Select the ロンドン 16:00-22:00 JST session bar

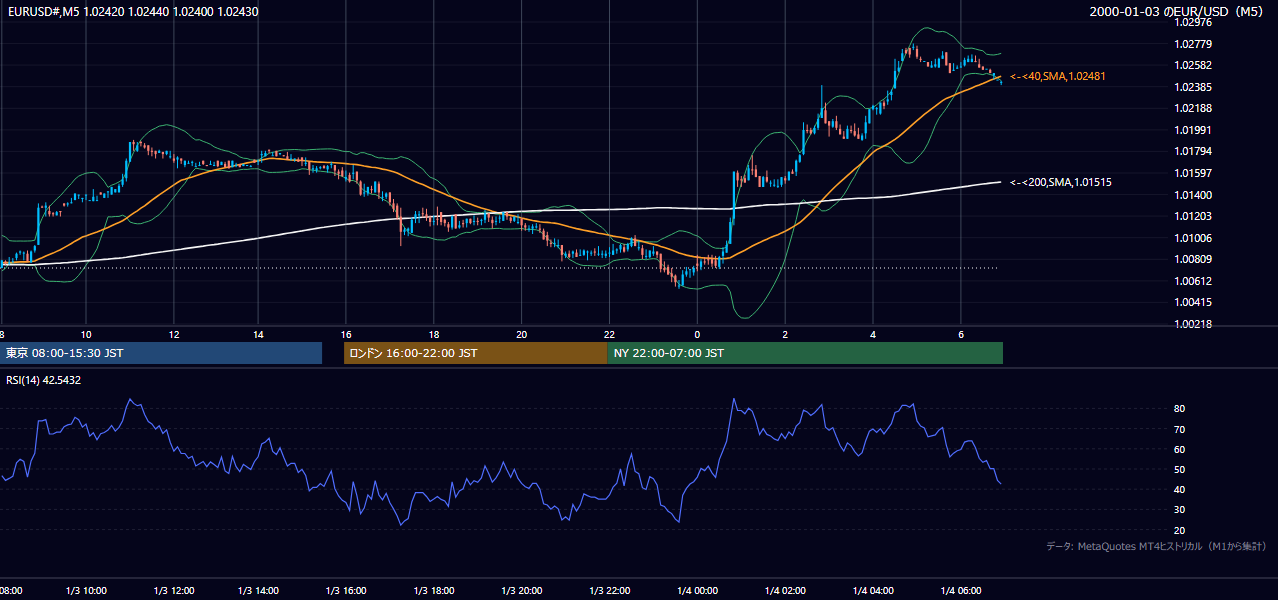coord(475,353)
